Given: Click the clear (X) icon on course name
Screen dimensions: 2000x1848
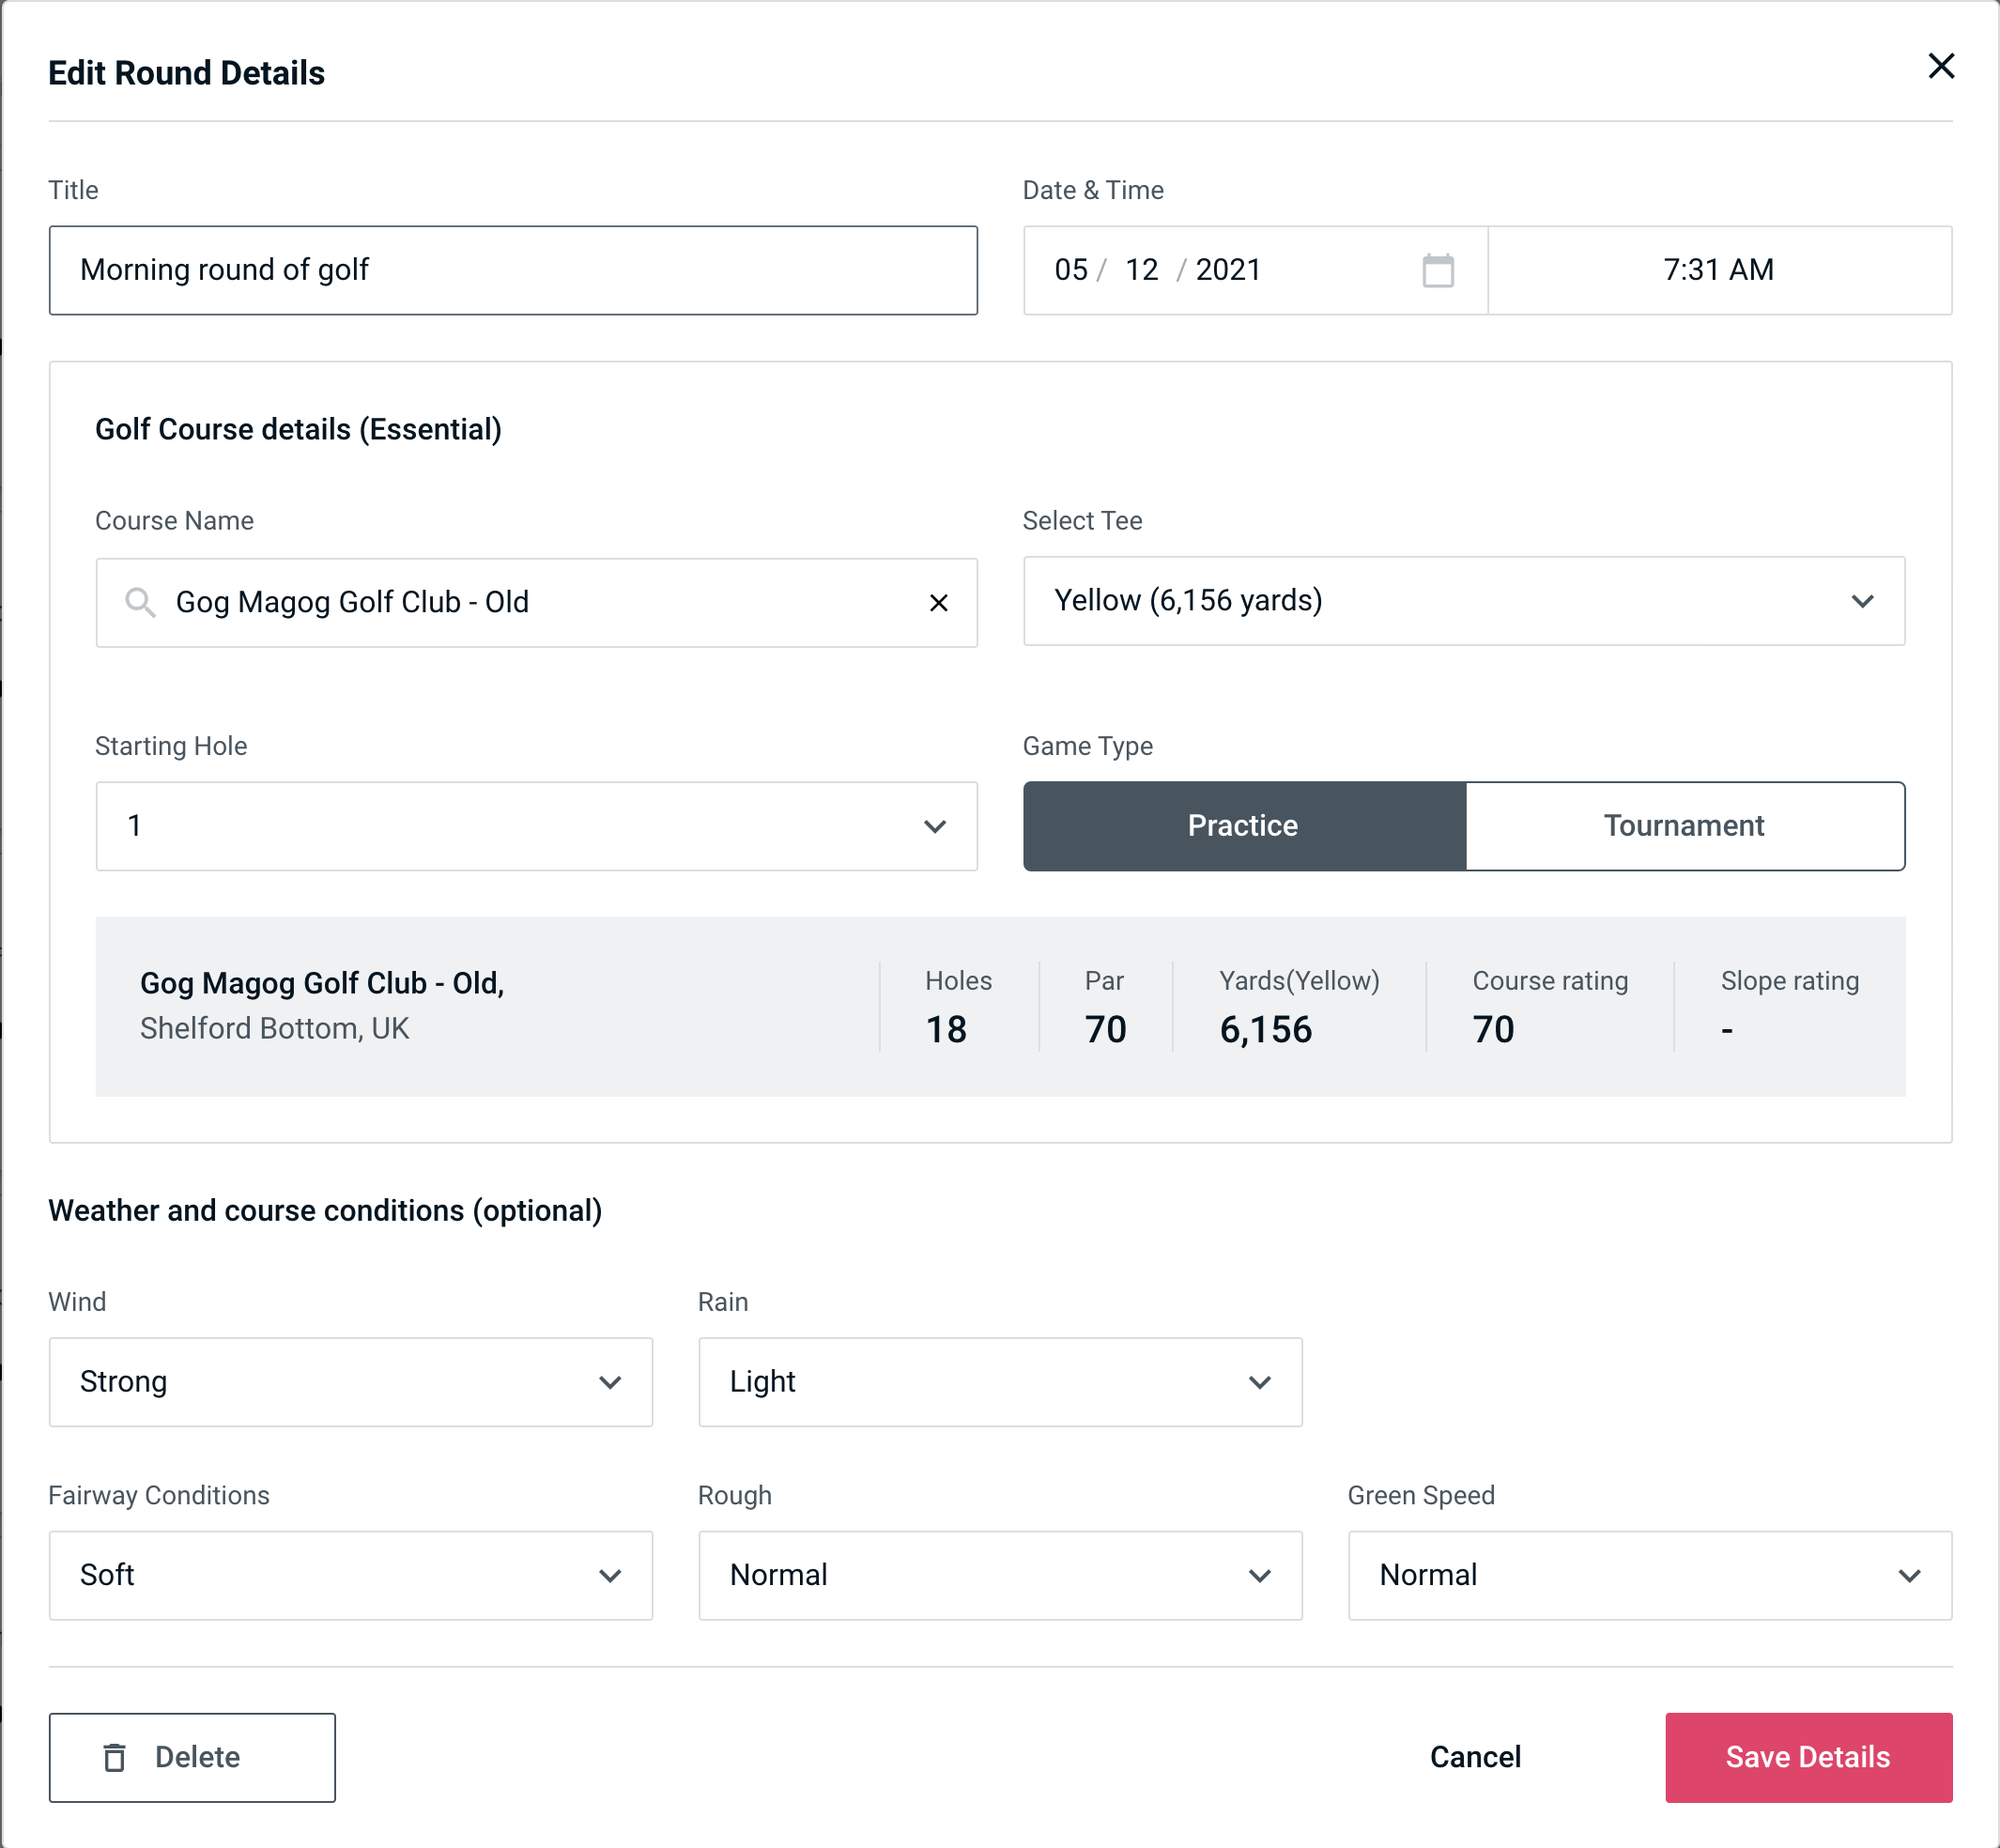Looking at the screenshot, I should pos(941,603).
